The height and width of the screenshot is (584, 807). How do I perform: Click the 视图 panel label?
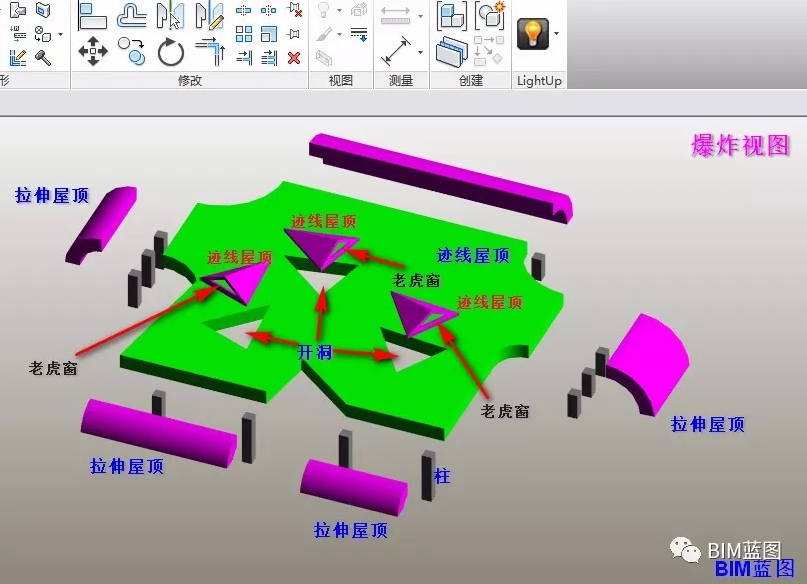pos(341,80)
